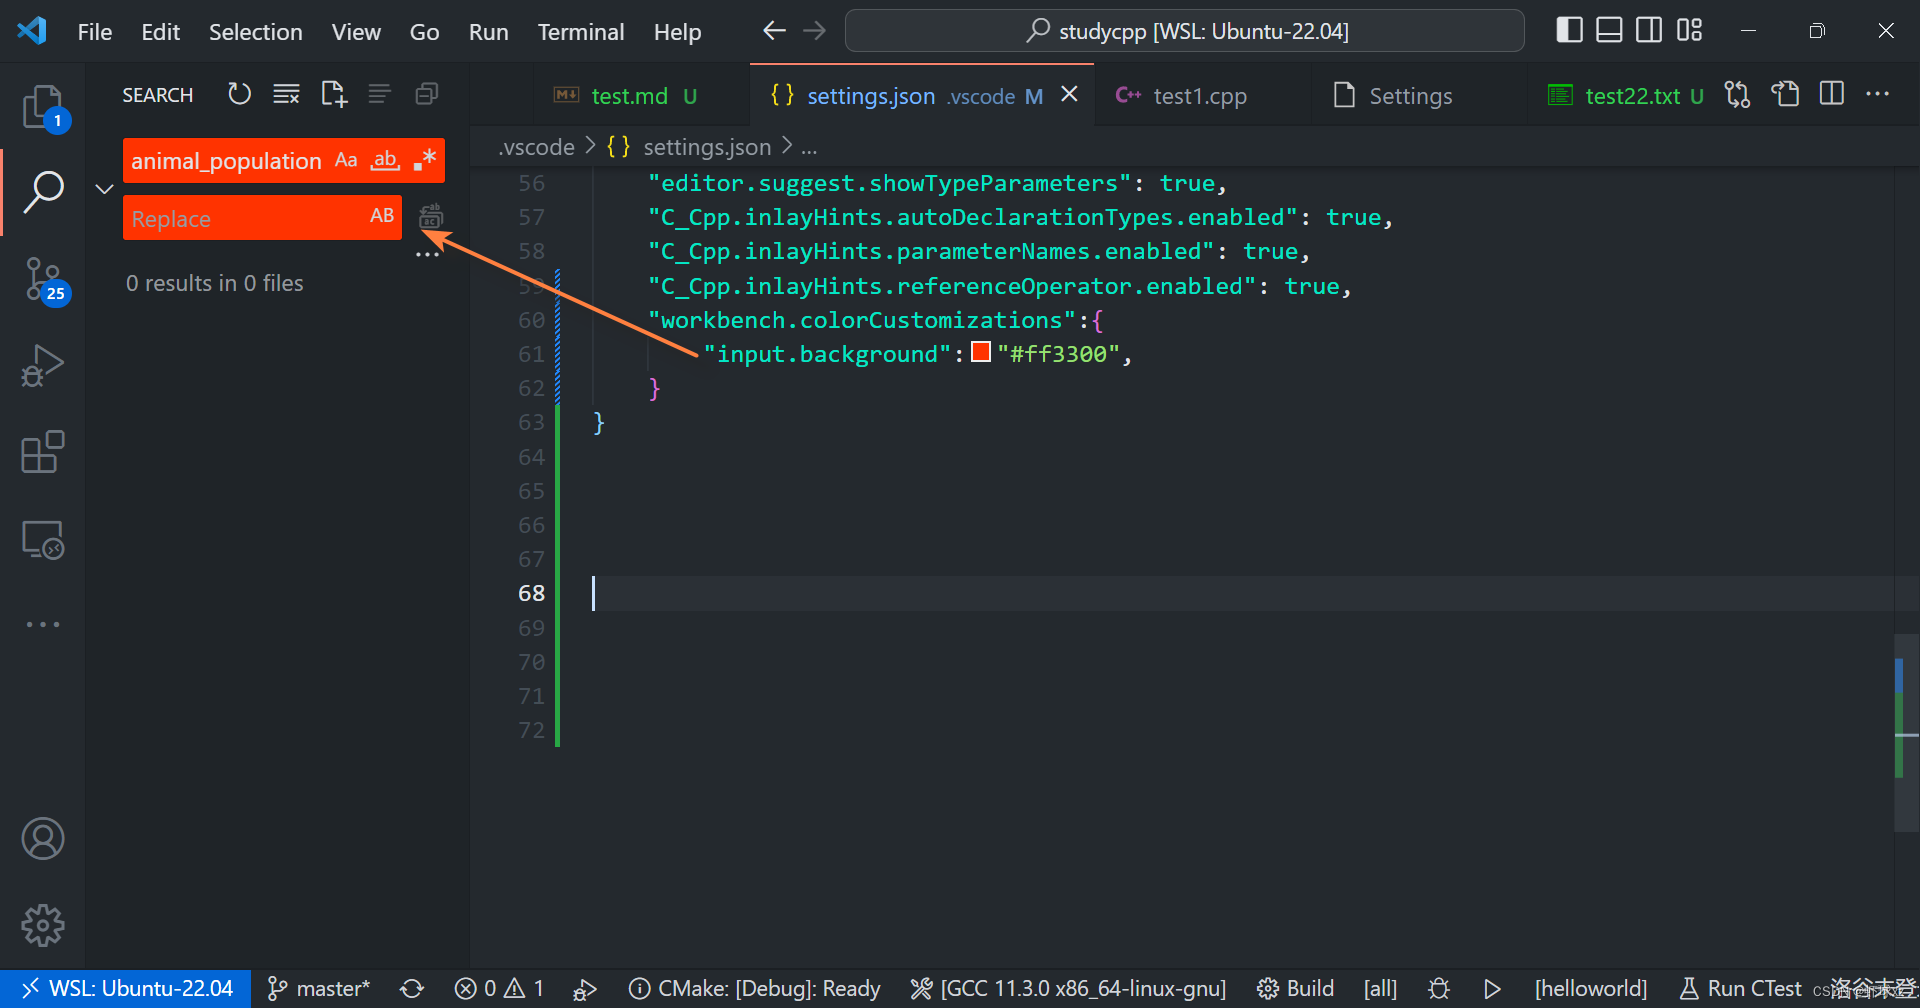Toggle secondary side bar visibility
Screen dimensions: 1920x1008
click(1649, 30)
